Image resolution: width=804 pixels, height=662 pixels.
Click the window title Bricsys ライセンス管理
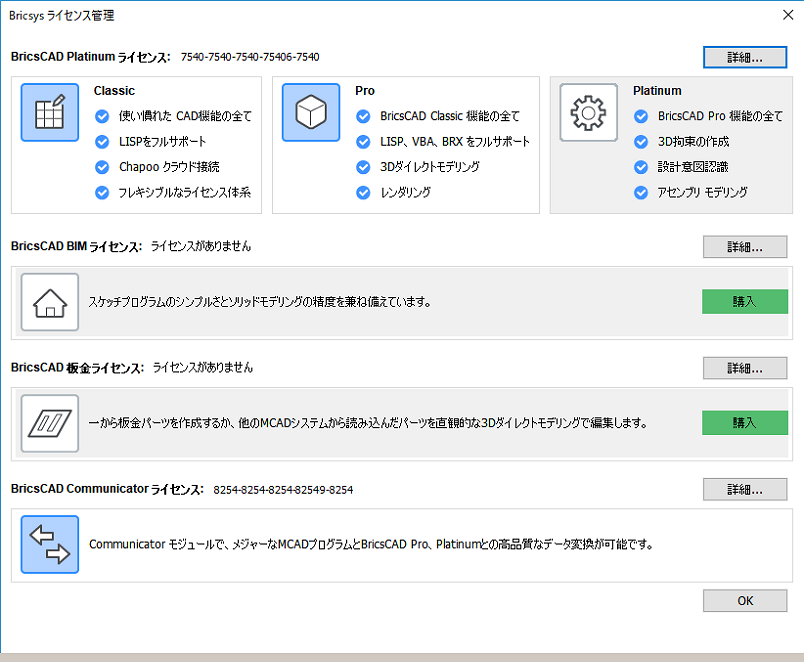coord(62,15)
